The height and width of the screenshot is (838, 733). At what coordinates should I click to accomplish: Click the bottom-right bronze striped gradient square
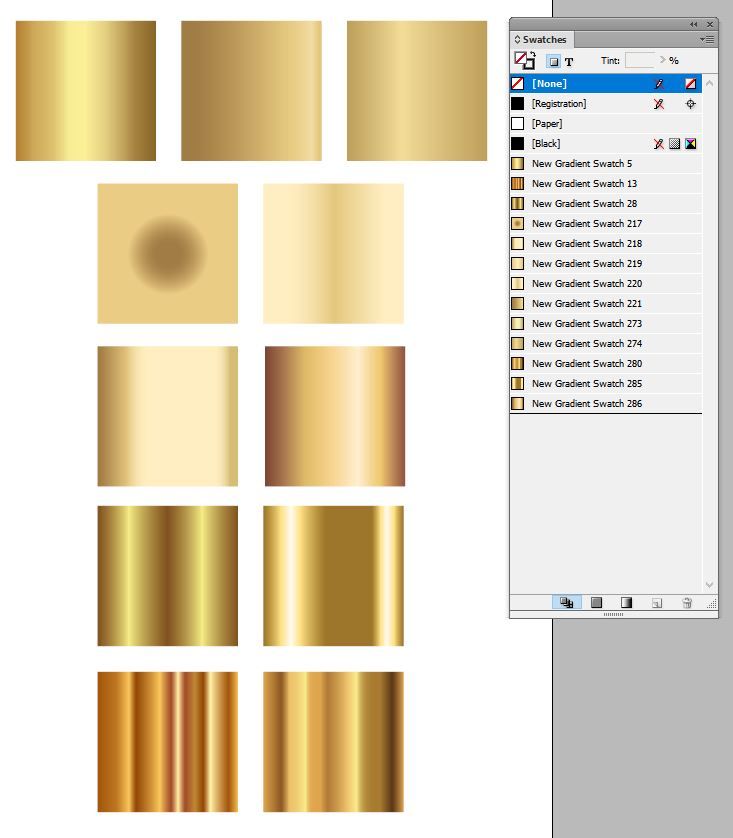click(x=333, y=742)
